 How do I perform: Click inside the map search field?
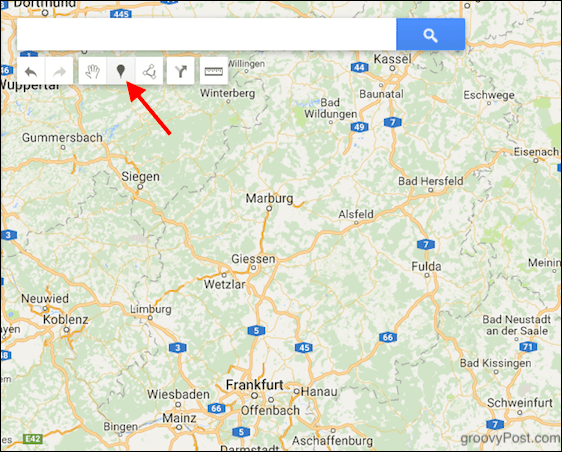(x=206, y=35)
